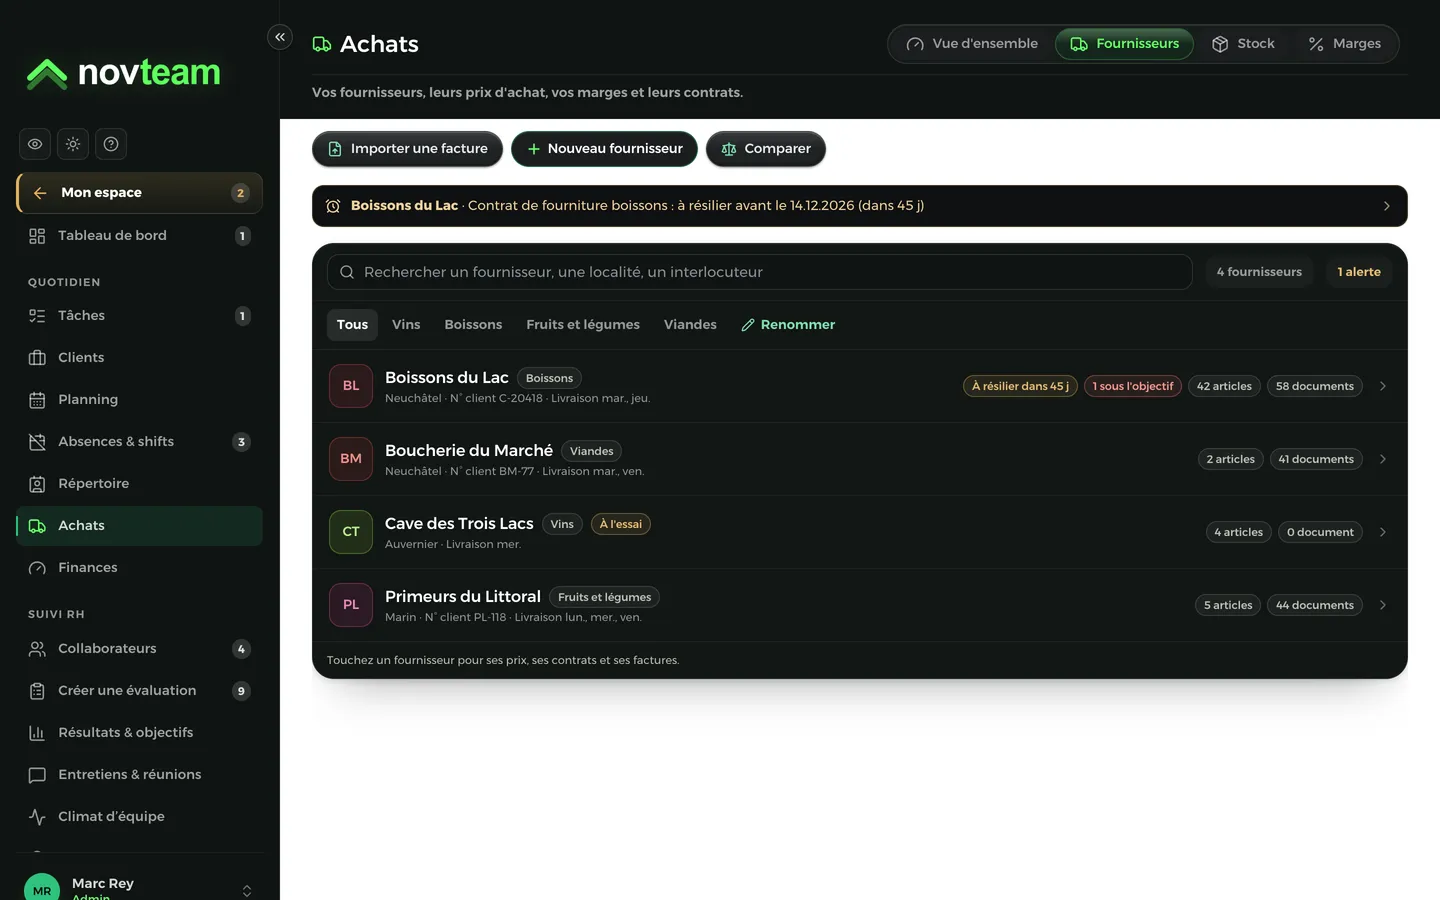
Task: Expand the Primeurs du Littoral row chevron
Action: [1383, 605]
